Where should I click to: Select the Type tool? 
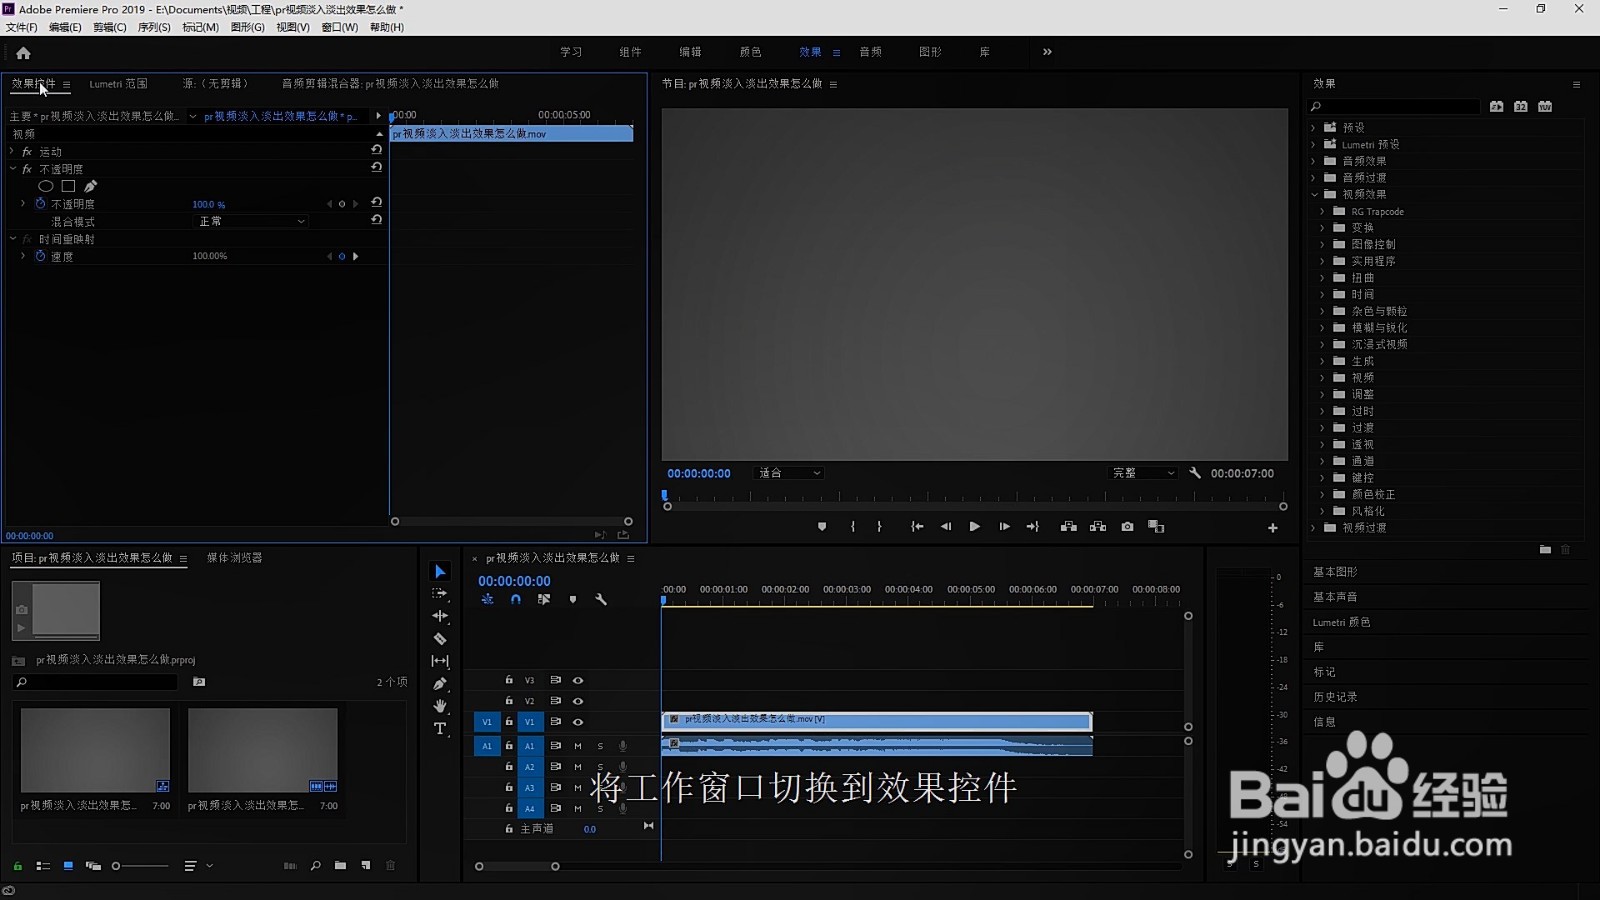[440, 729]
